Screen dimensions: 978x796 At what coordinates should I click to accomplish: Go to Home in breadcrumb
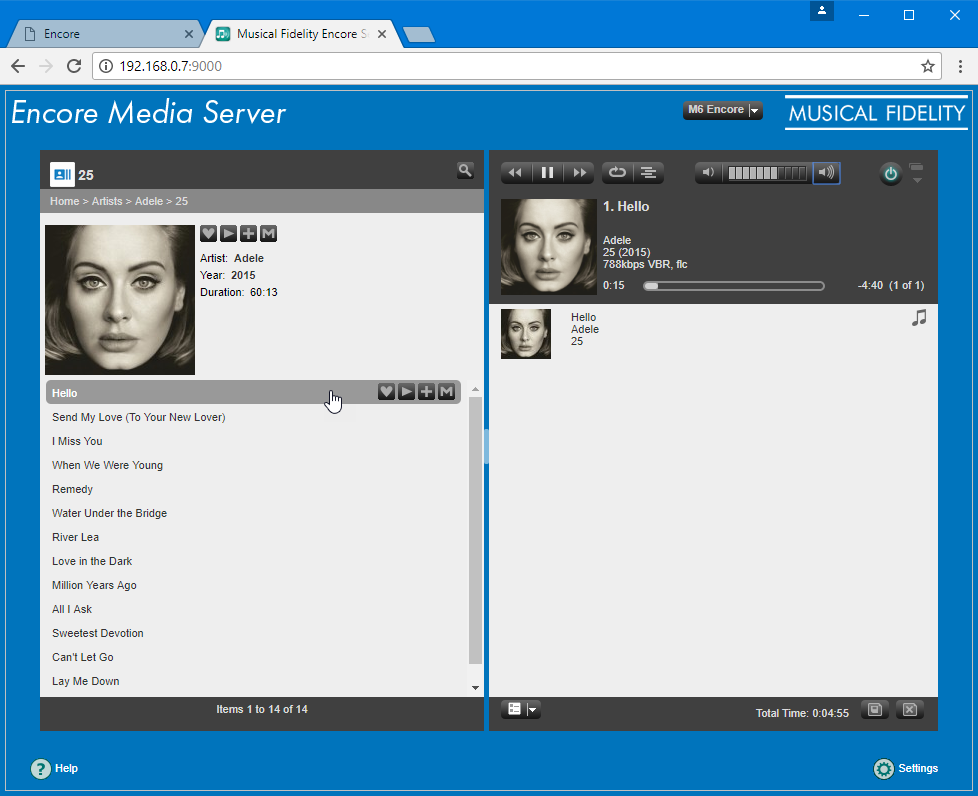[x=64, y=201]
